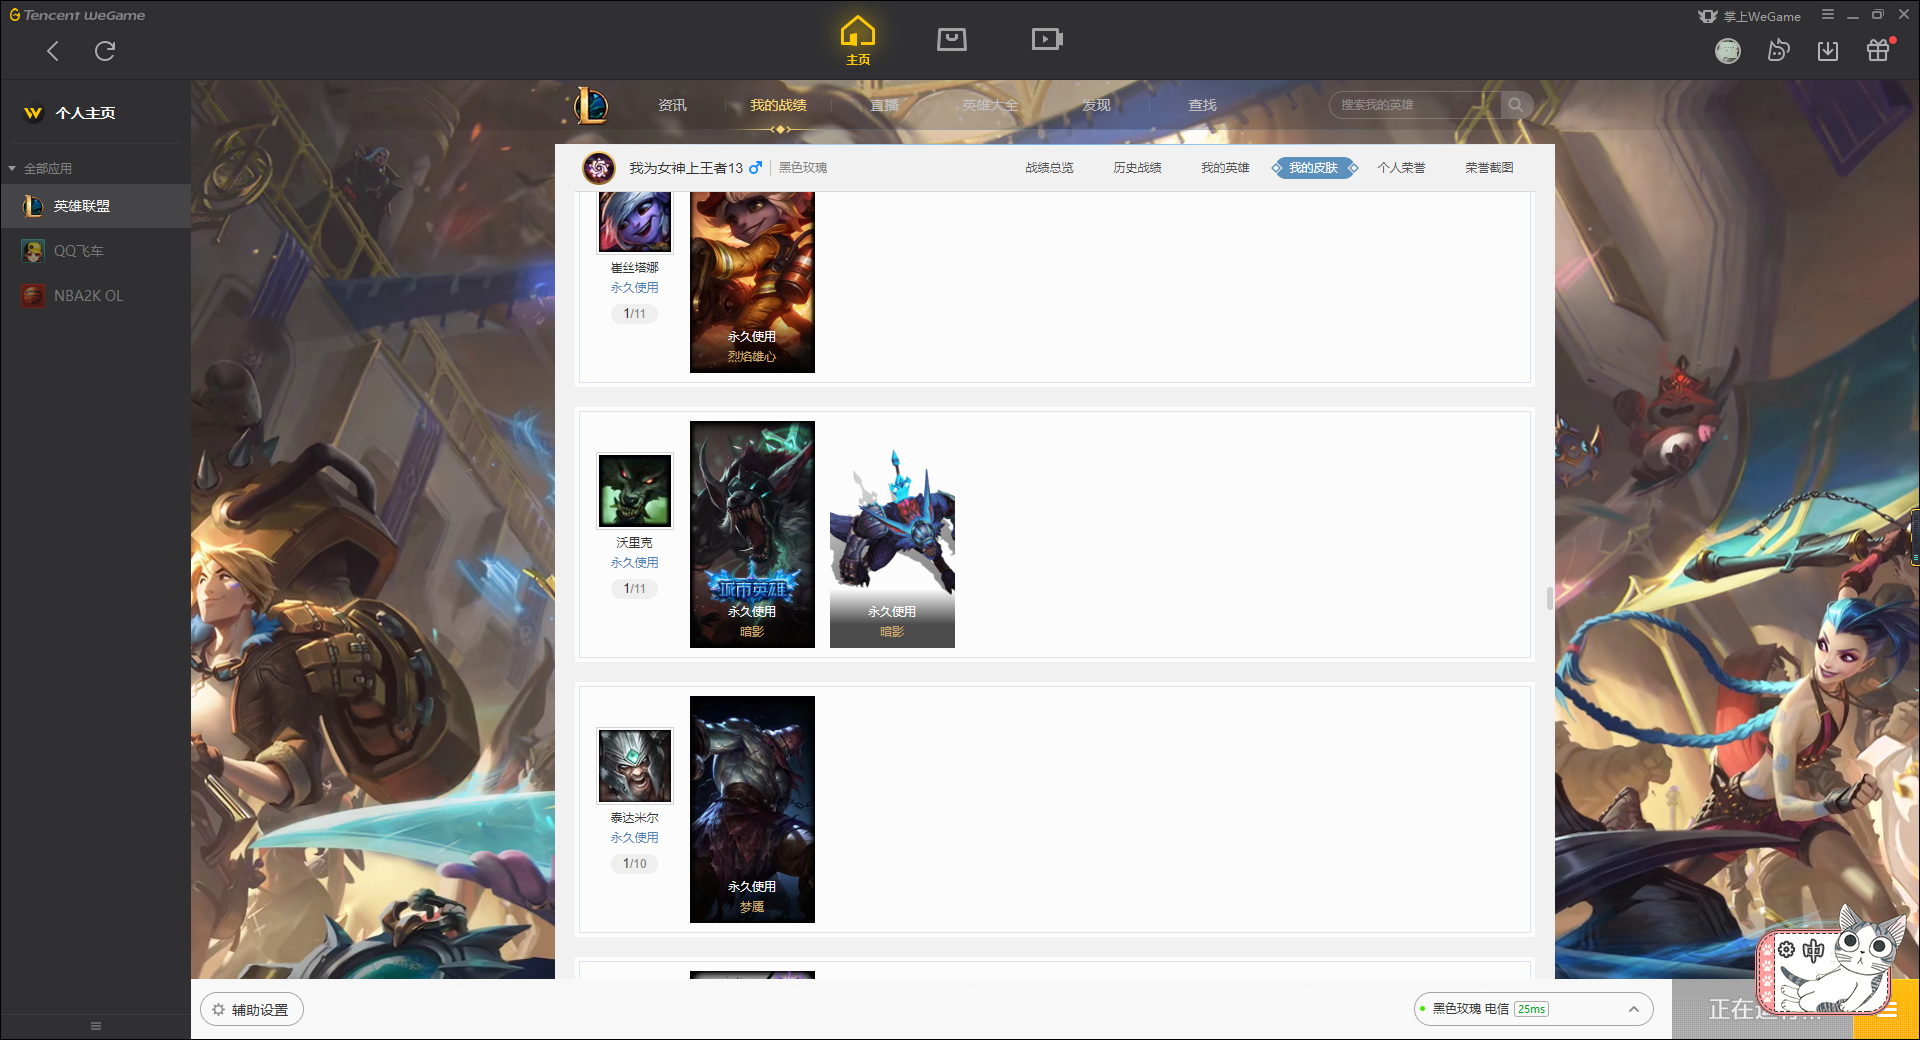Viewport: 1920px width, 1040px height.
Task: Select 英雄联盟 in the sidebar
Action: (95, 206)
